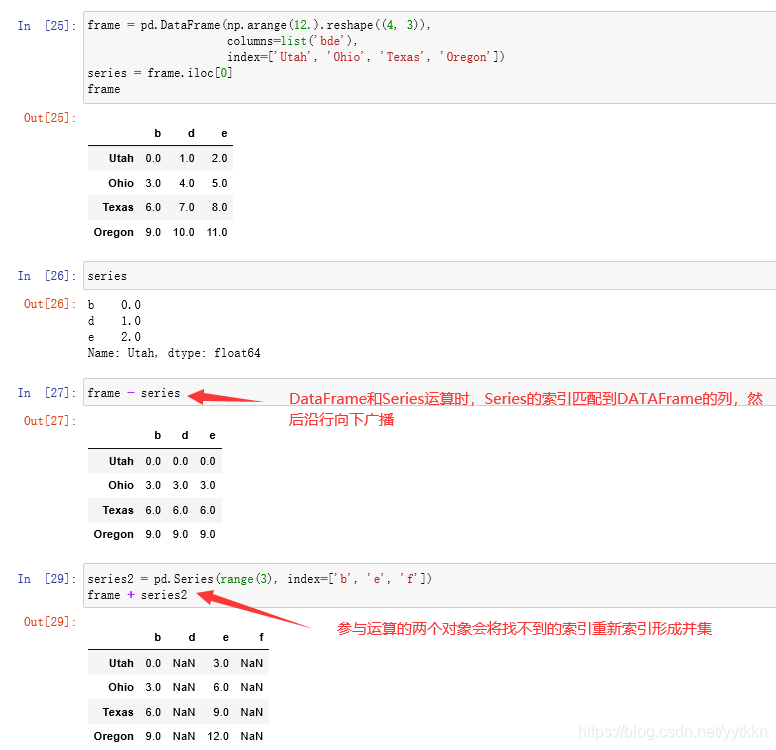The image size is (776, 750).
Task: Click the 12.0 value in Out[29] table
Action: click(218, 736)
